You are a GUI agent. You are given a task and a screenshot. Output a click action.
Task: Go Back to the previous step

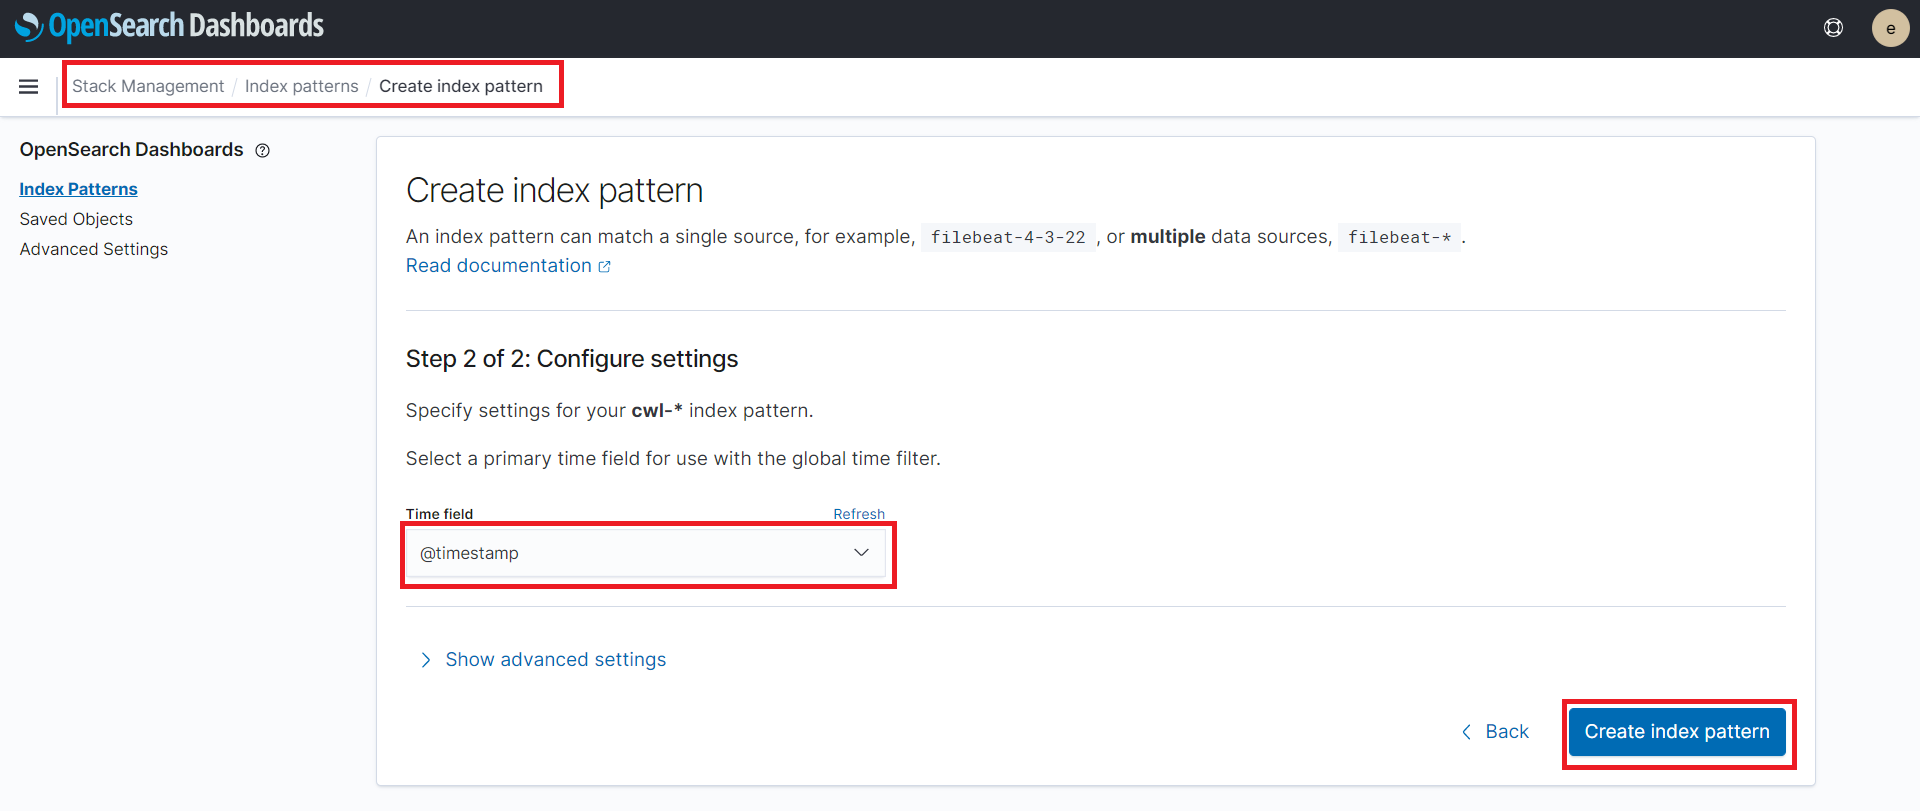point(1495,732)
